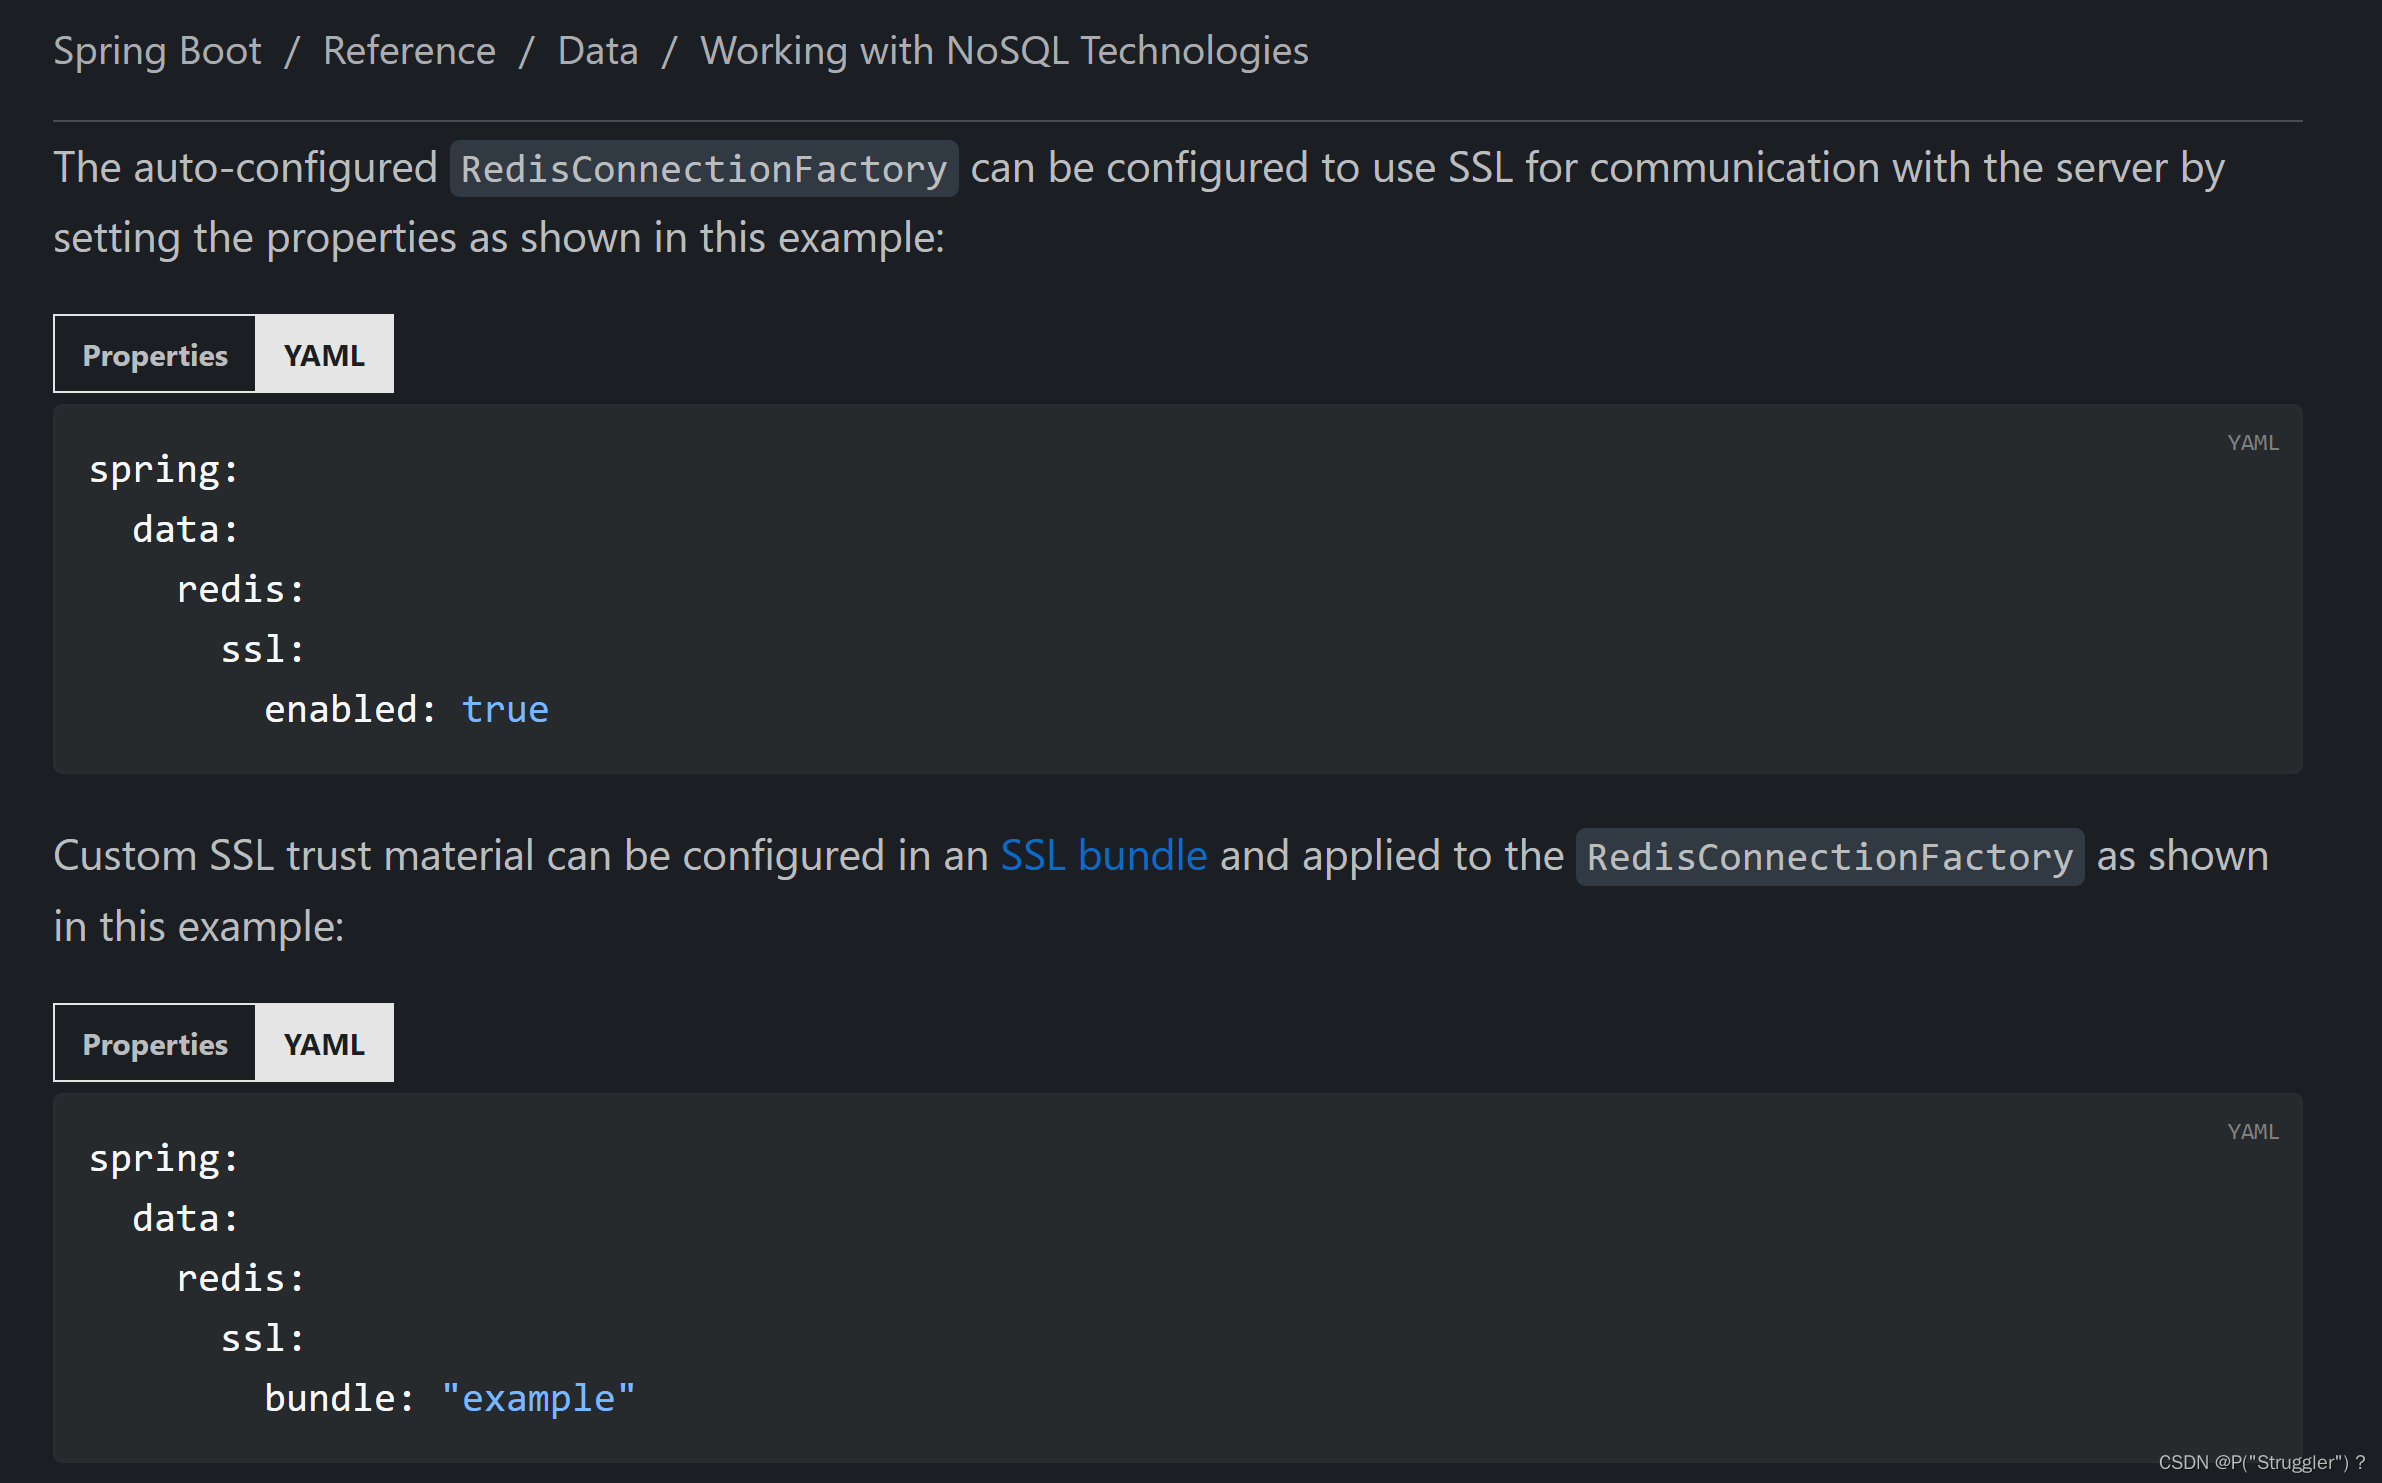Viewport: 2382px width, 1483px height.
Task: Click the YAML label in first code block
Action: 2252,443
